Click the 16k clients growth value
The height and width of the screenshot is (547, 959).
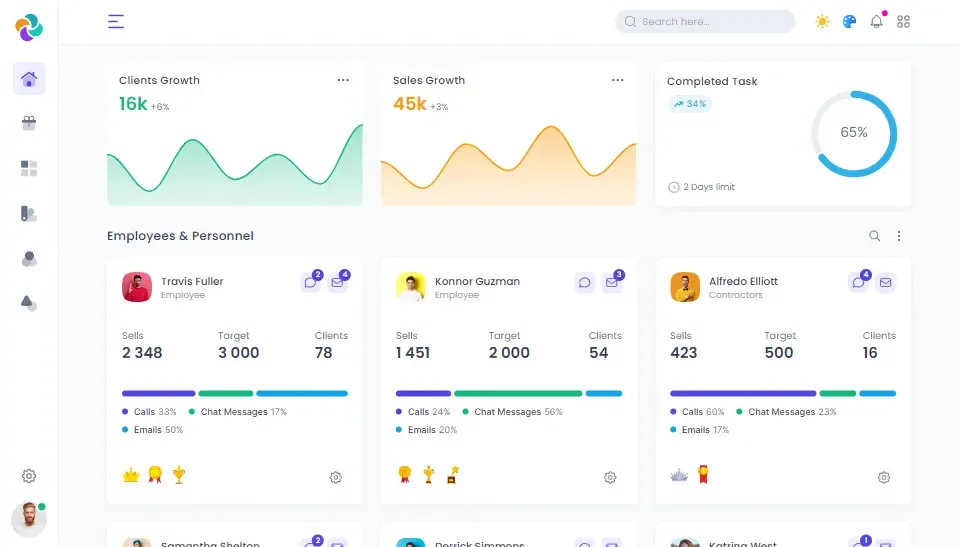point(133,104)
